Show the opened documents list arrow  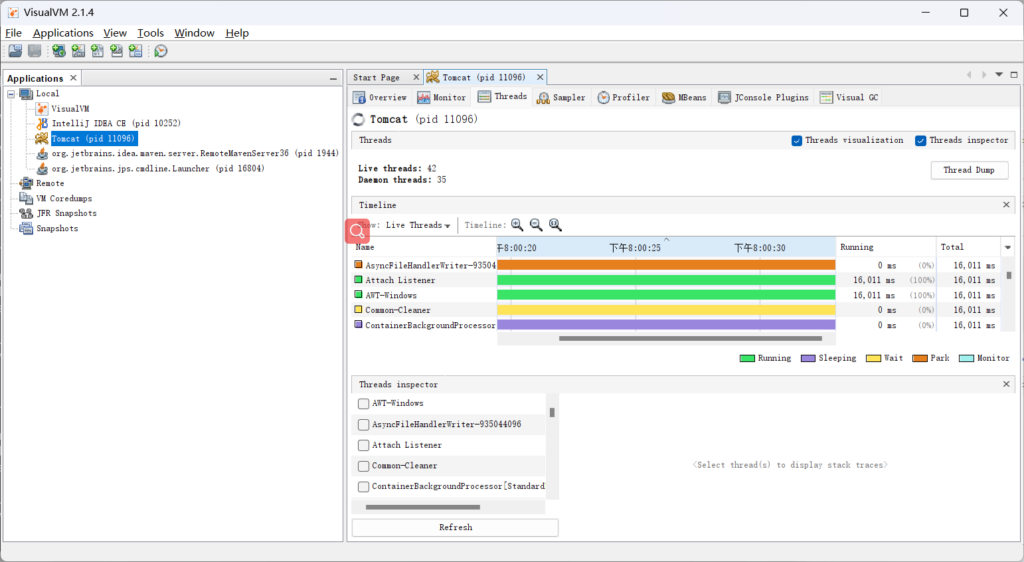[999, 75]
